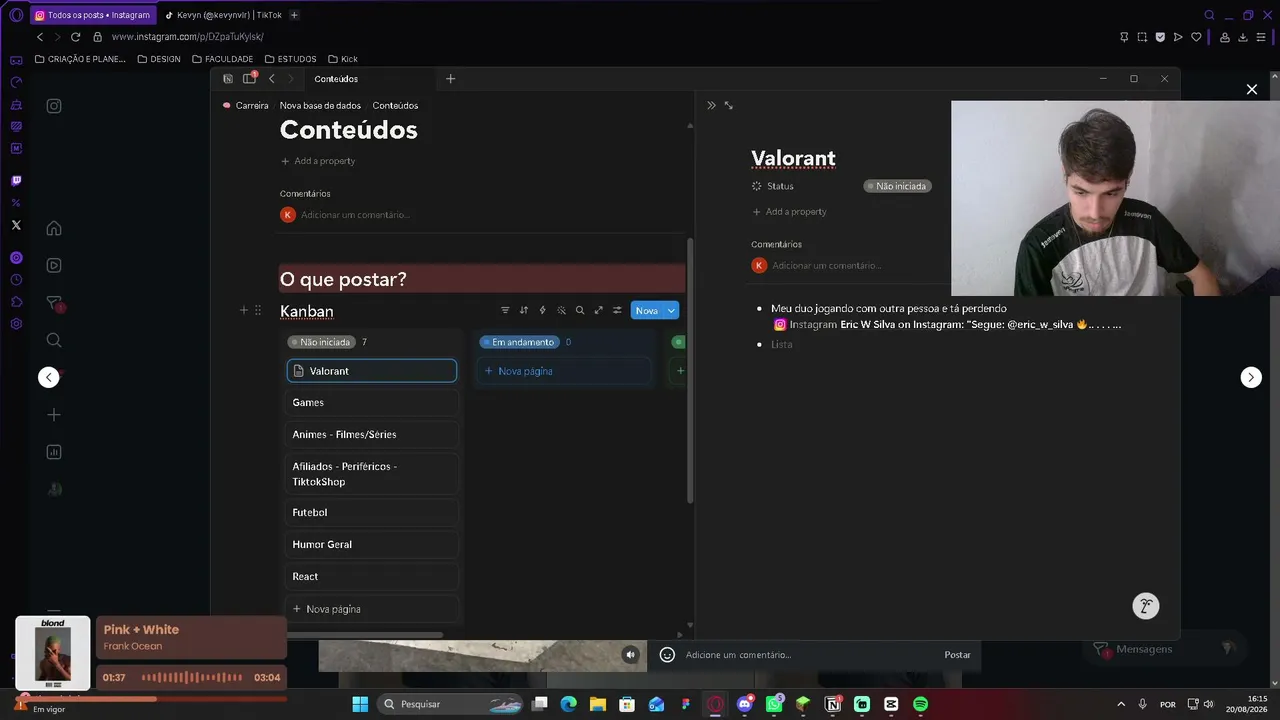Click Postar to publish comment
The width and height of the screenshot is (1280, 720).
[x=957, y=655]
